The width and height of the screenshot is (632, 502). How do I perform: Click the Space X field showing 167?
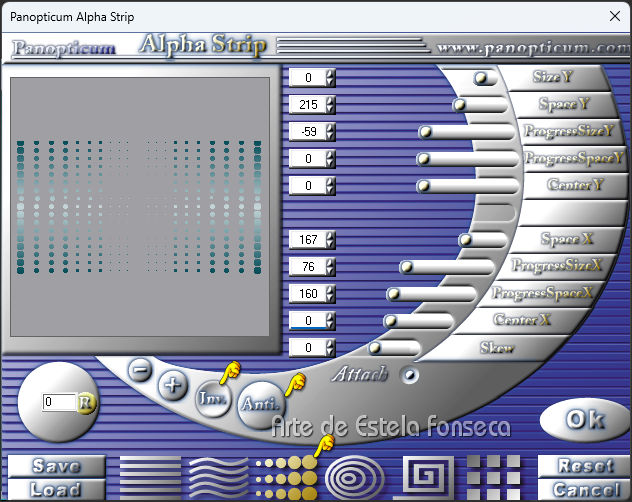[x=308, y=240]
